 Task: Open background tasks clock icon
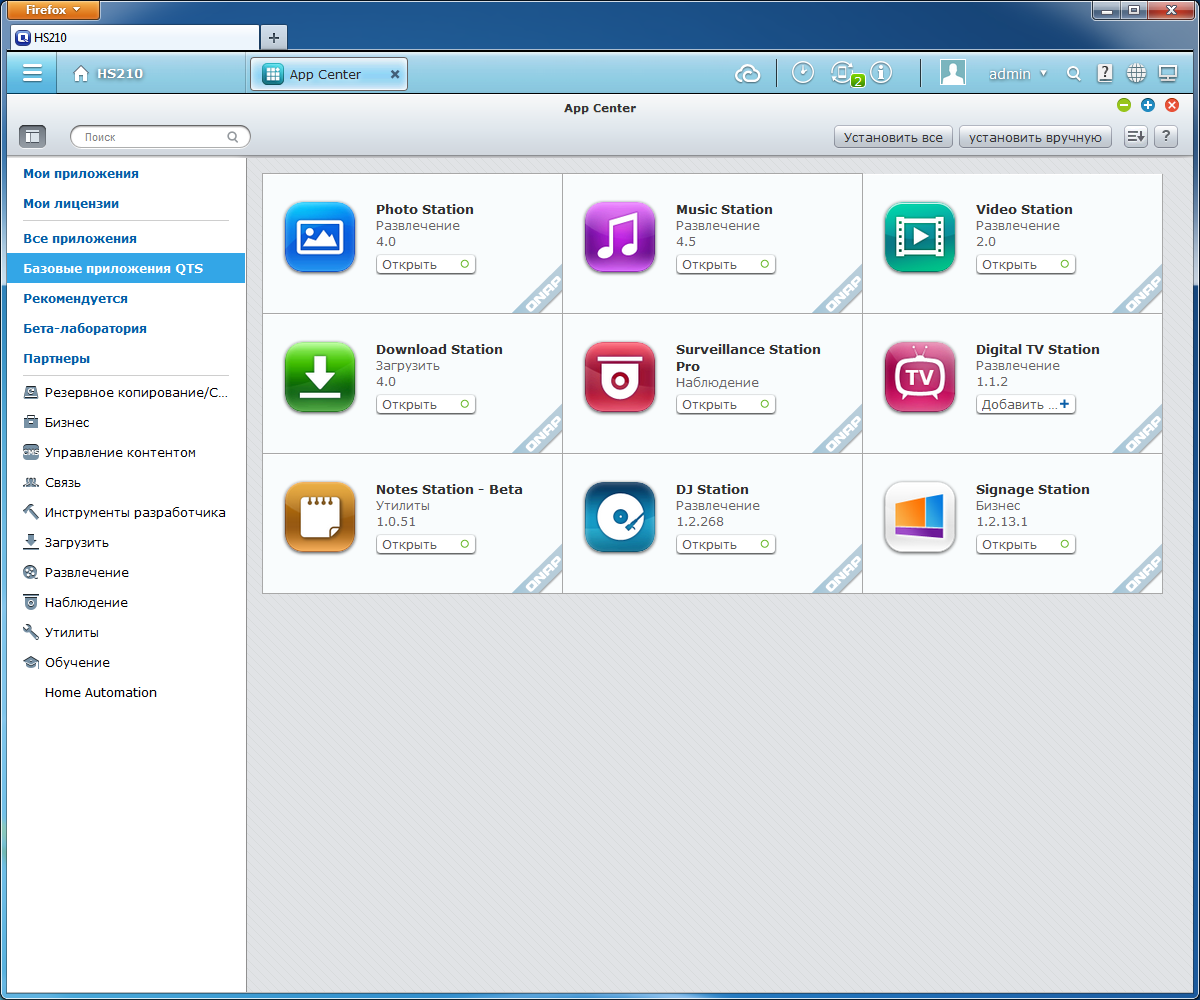pos(803,73)
